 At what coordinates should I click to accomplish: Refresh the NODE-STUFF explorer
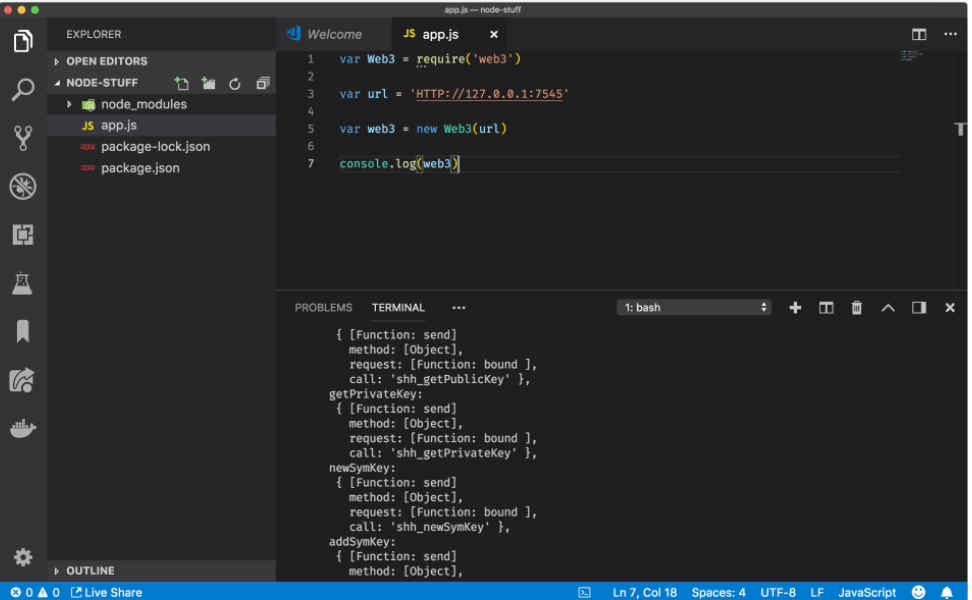tap(235, 83)
